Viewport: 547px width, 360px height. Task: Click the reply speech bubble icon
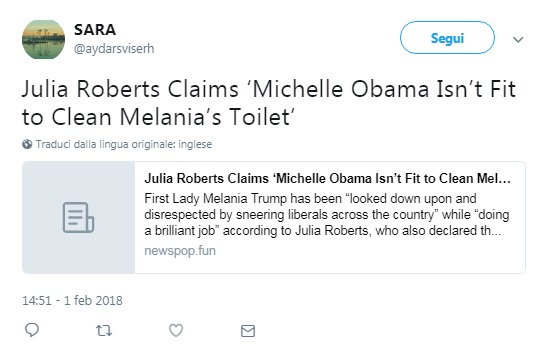32,330
